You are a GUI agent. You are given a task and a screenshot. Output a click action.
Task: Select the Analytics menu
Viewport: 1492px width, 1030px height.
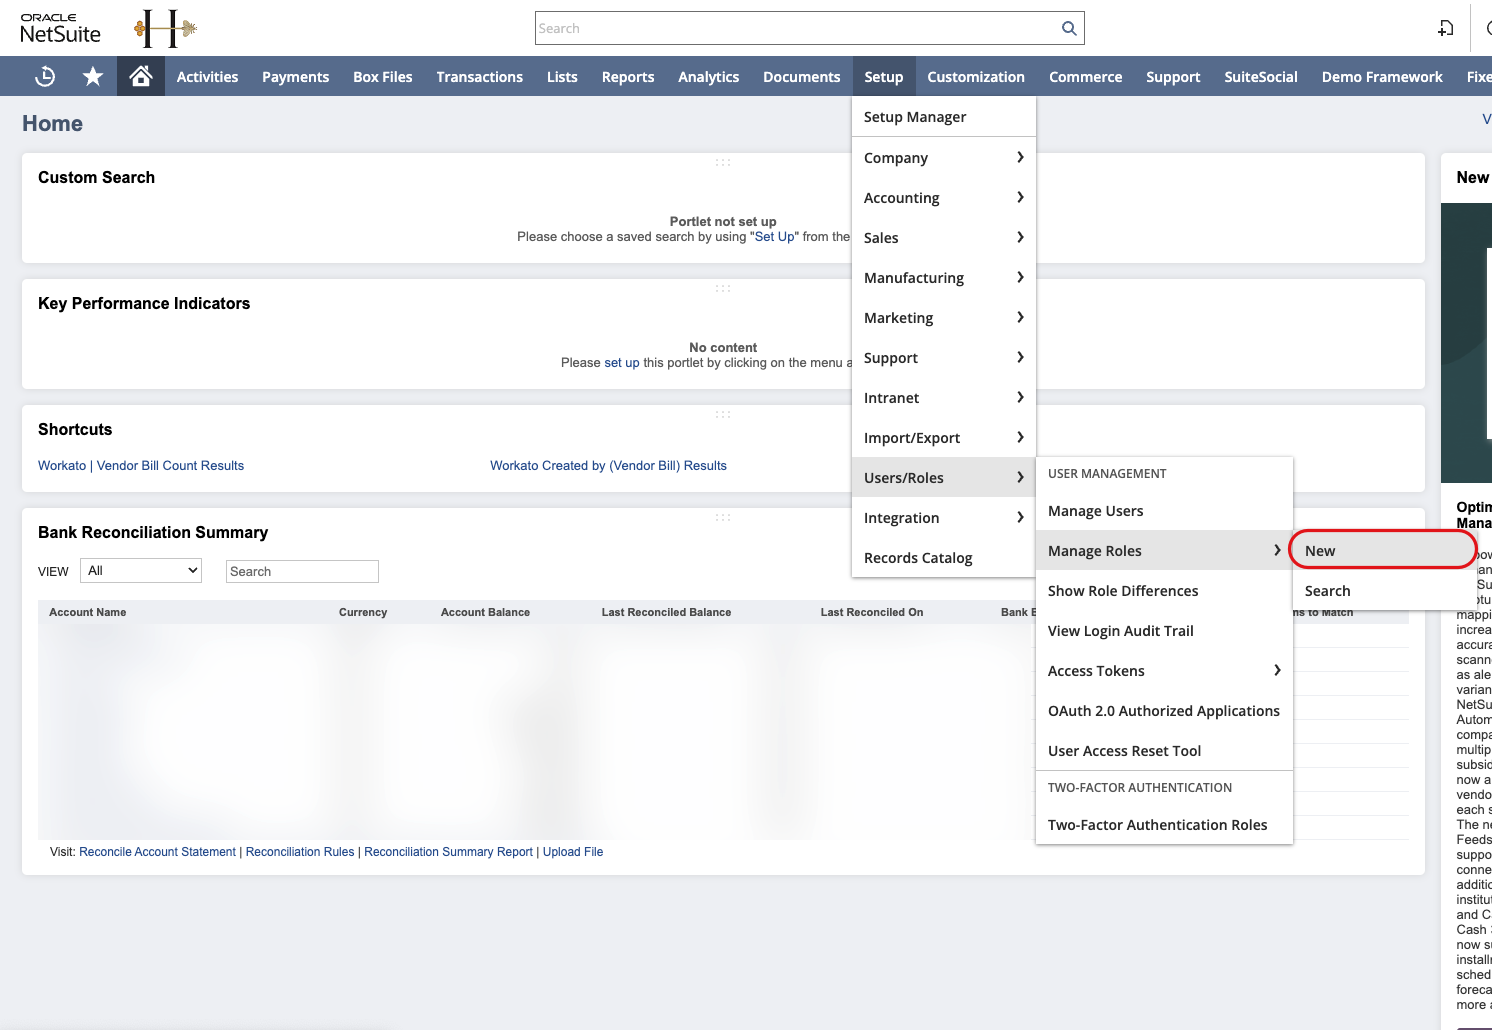708,76
